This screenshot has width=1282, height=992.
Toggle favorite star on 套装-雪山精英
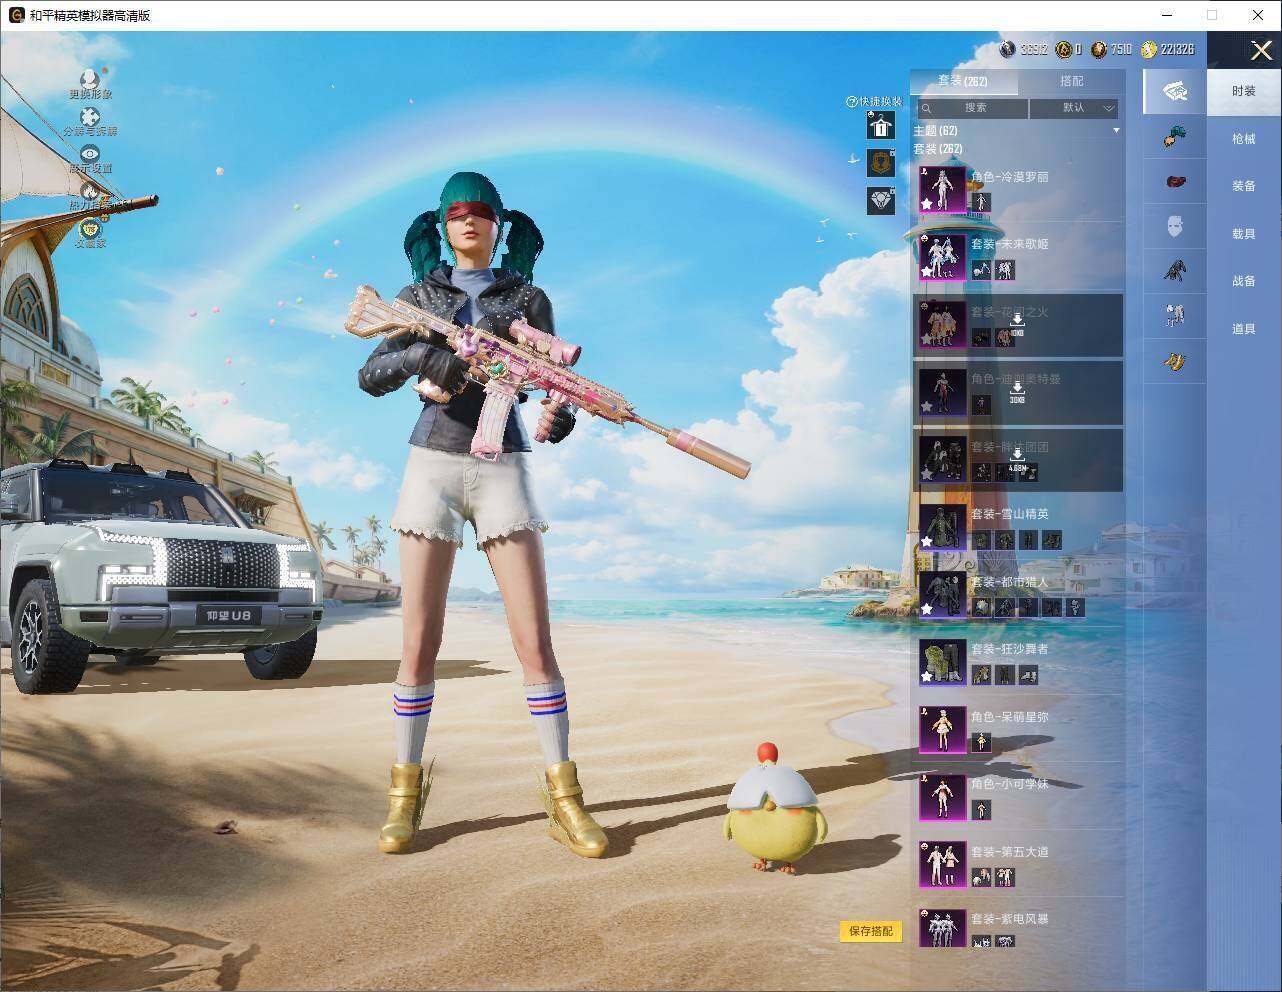[927, 541]
